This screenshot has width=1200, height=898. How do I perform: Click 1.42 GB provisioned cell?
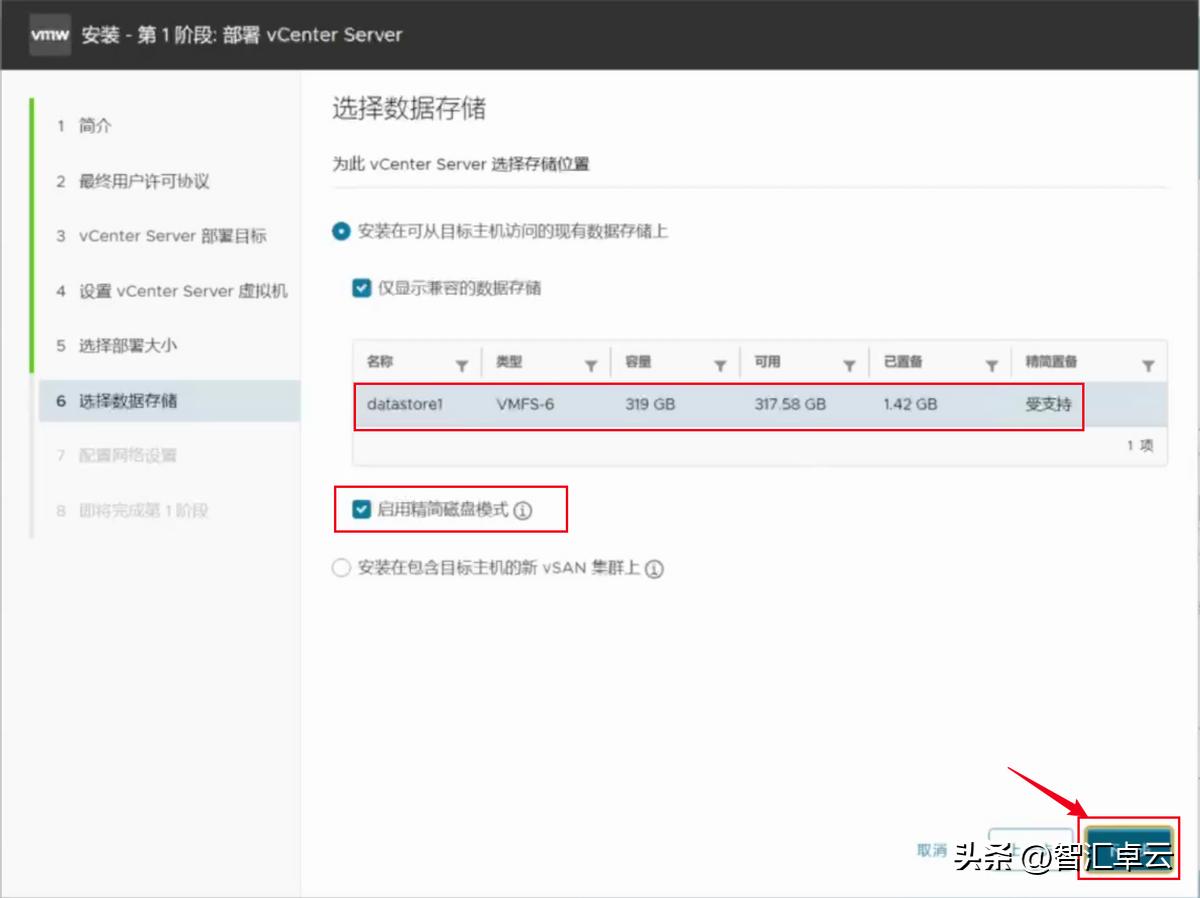point(910,405)
